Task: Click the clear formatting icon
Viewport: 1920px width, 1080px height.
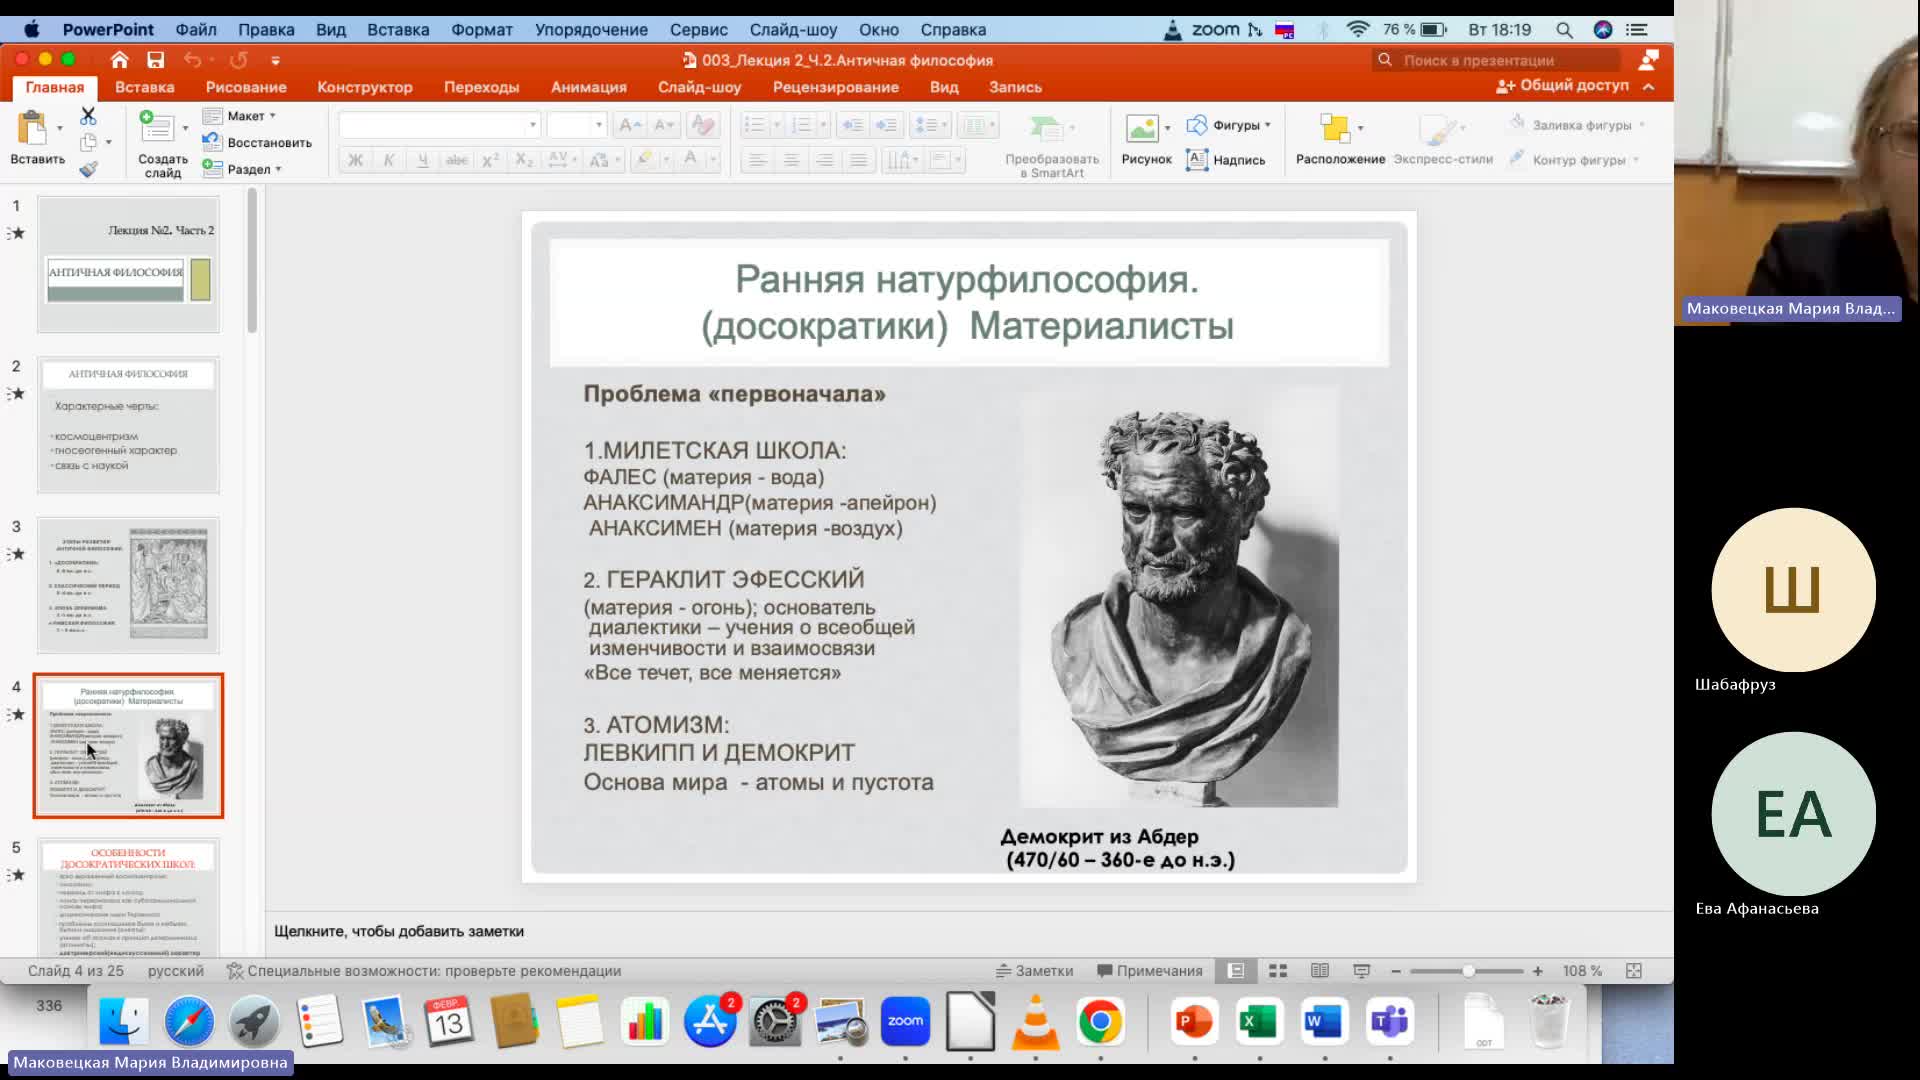Action: [703, 125]
